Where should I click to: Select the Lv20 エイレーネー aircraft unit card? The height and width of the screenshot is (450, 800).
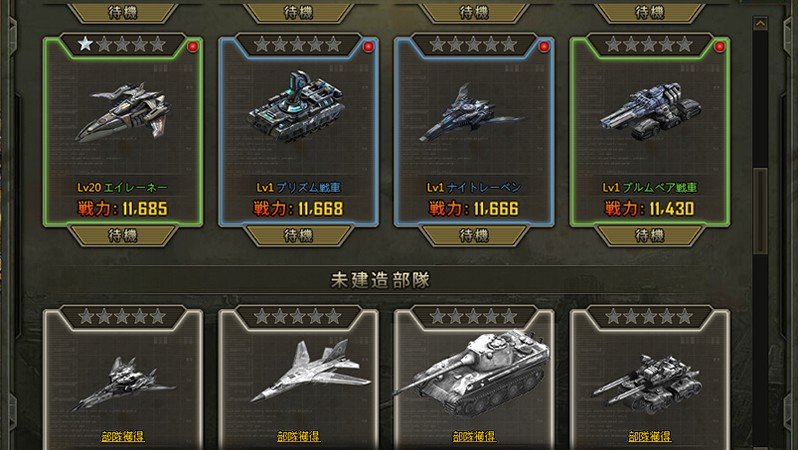click(x=122, y=131)
